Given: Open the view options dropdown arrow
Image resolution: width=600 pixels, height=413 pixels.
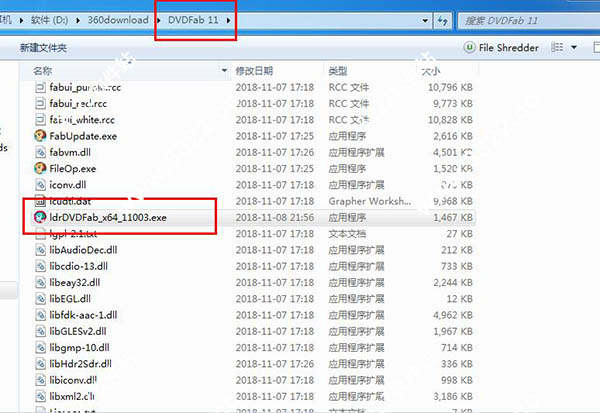Looking at the screenshot, I should pos(574,47).
